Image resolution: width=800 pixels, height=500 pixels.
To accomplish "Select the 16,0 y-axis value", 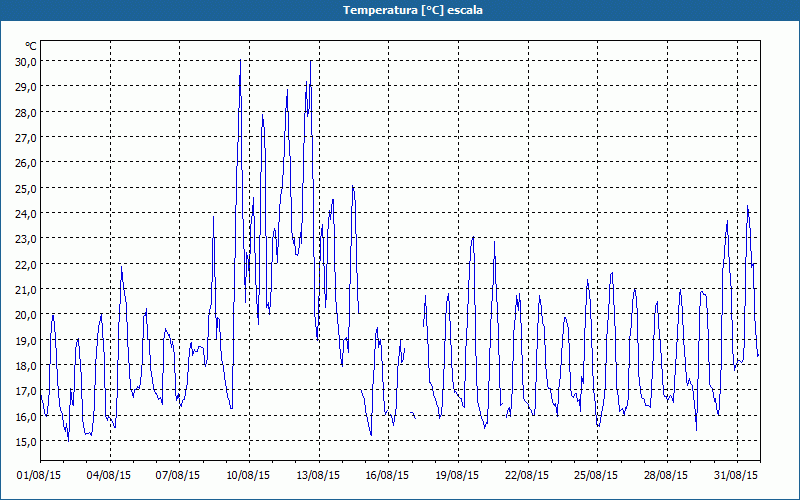I will (26, 416).
